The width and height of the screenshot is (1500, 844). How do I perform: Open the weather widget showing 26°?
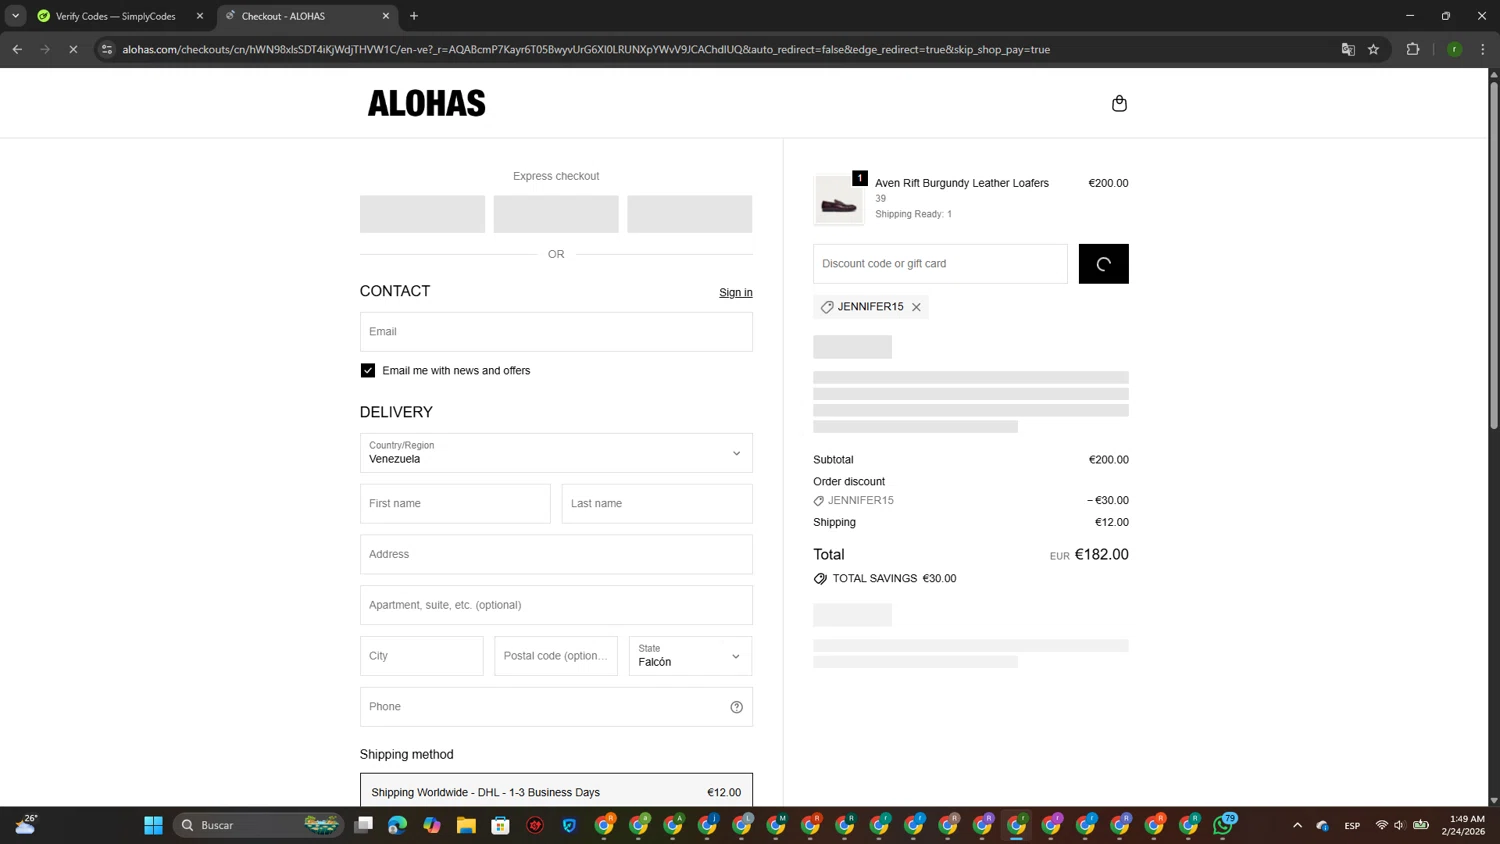tap(26, 825)
